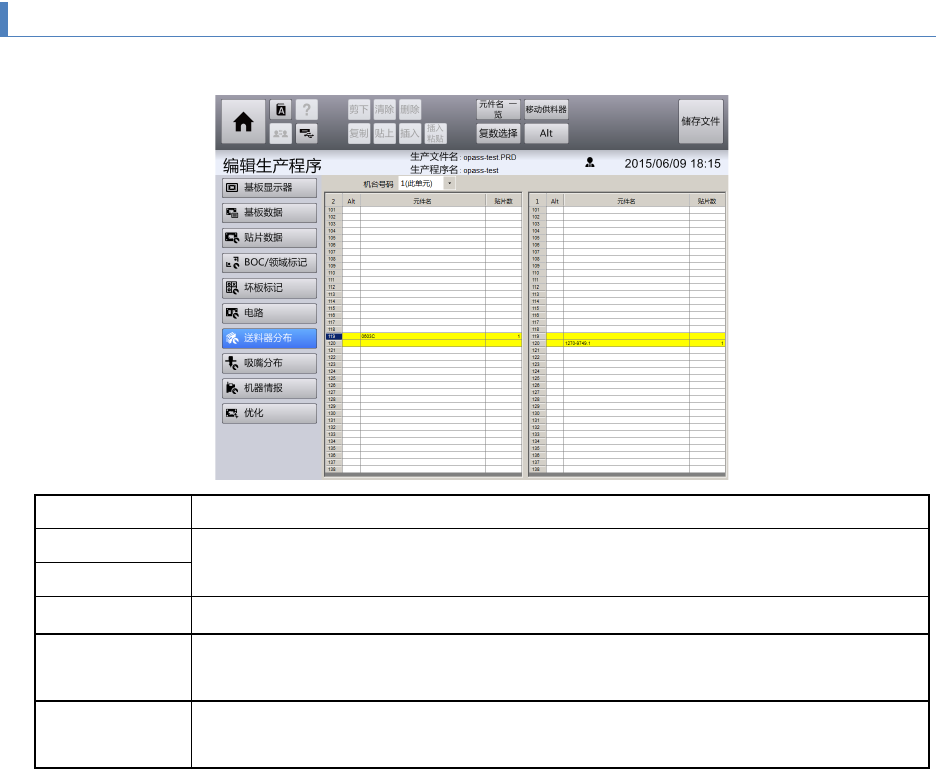Click the Alt toolbar button

click(x=546, y=133)
